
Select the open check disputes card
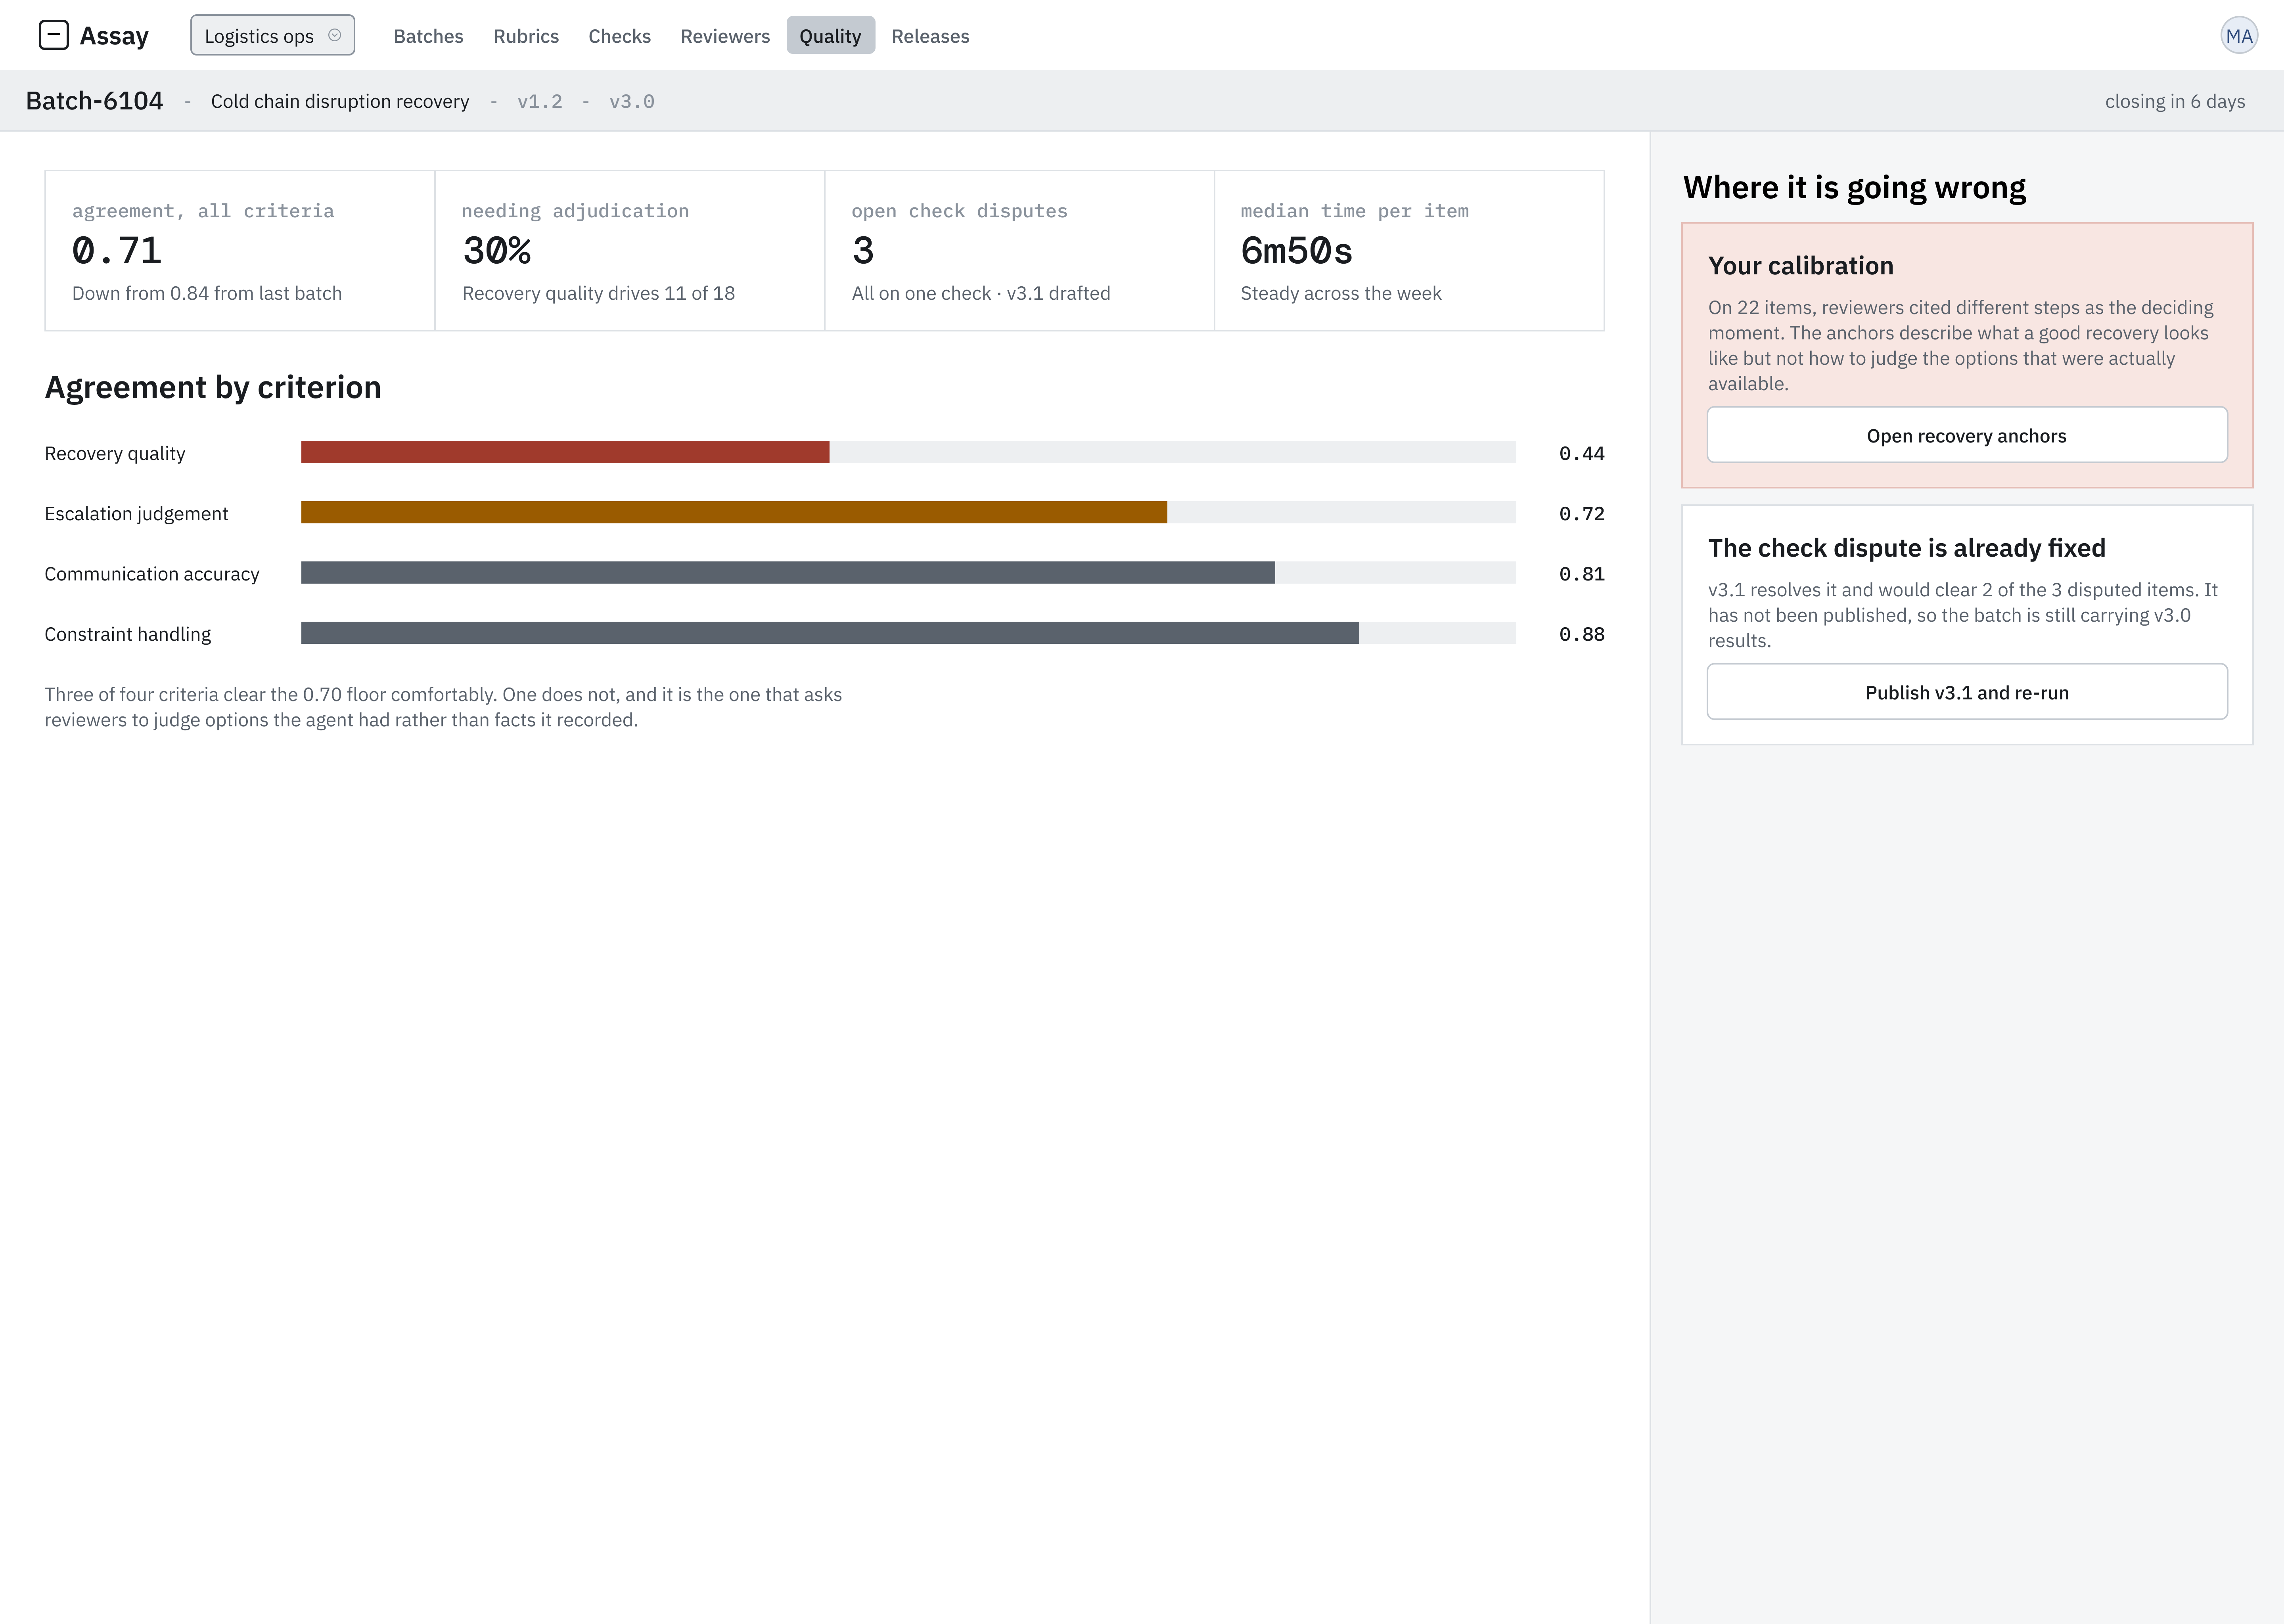1019,250
